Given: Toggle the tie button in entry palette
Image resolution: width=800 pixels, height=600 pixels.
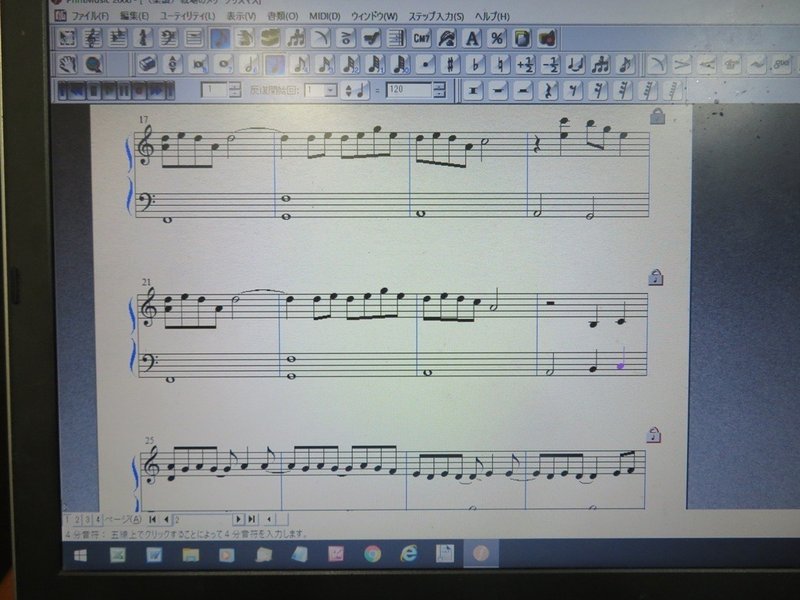Looking at the screenshot, I should [575, 64].
